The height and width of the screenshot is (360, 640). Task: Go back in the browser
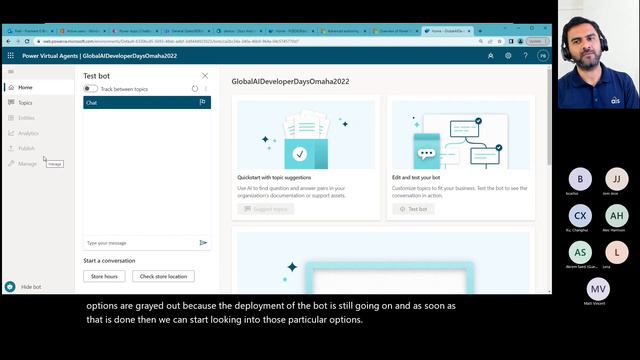coord(9,41)
